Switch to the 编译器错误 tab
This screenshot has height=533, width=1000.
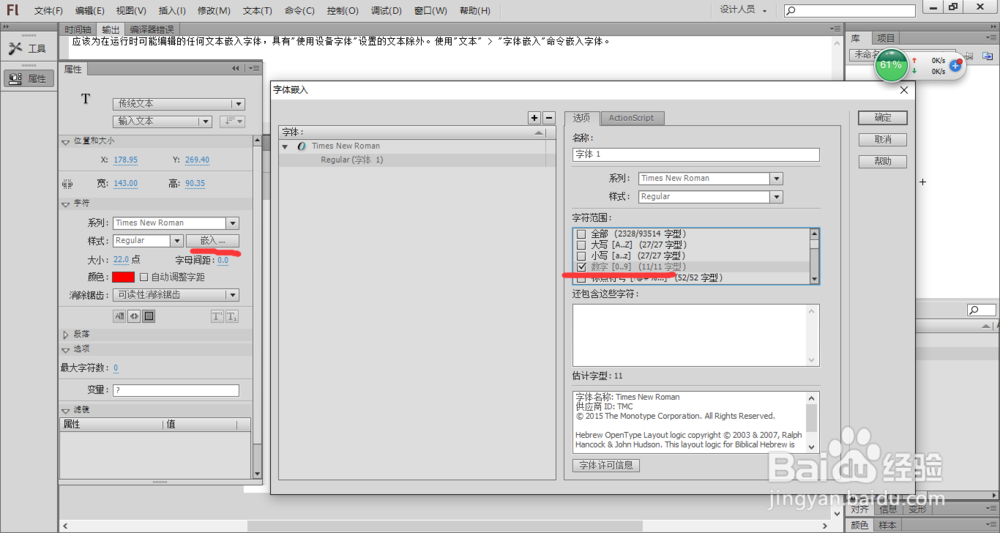pyautogui.click(x=151, y=29)
